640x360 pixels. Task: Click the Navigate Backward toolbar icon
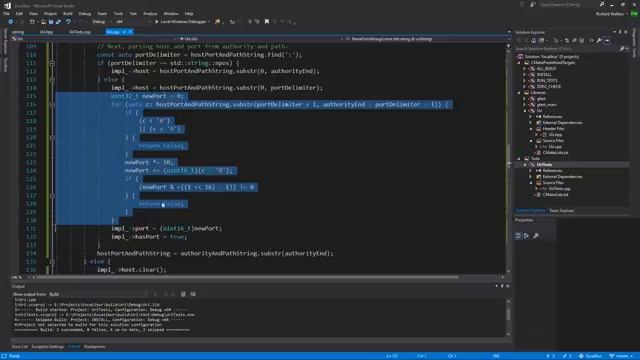pos(11,22)
